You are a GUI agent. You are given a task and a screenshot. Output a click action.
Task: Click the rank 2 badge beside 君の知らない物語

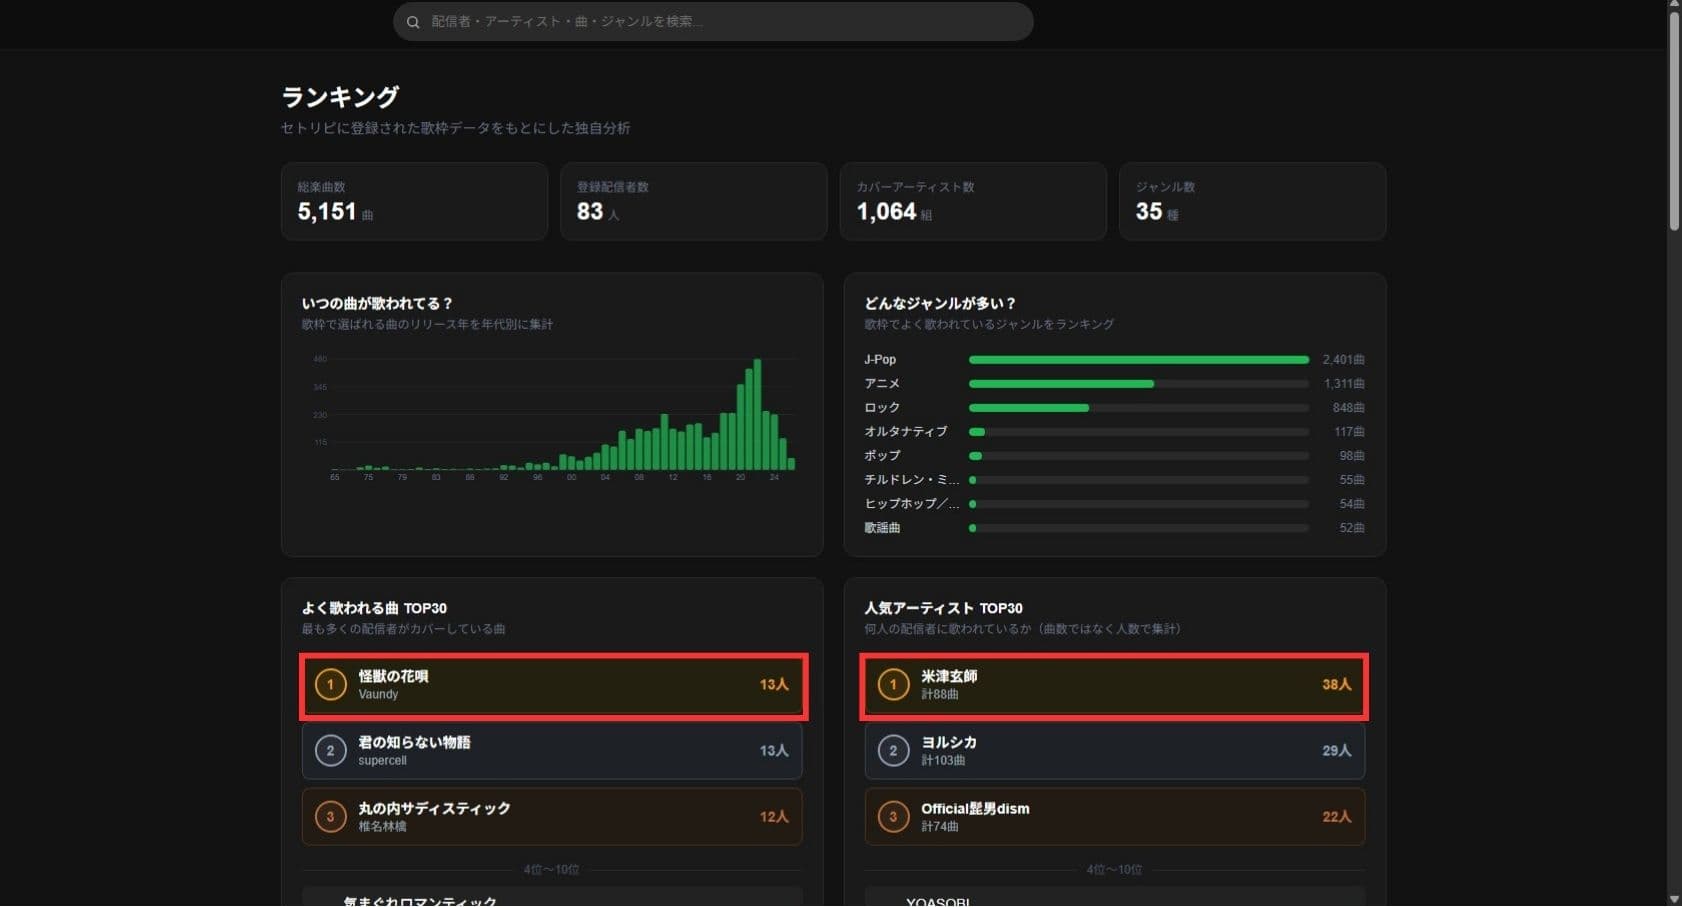(x=330, y=751)
